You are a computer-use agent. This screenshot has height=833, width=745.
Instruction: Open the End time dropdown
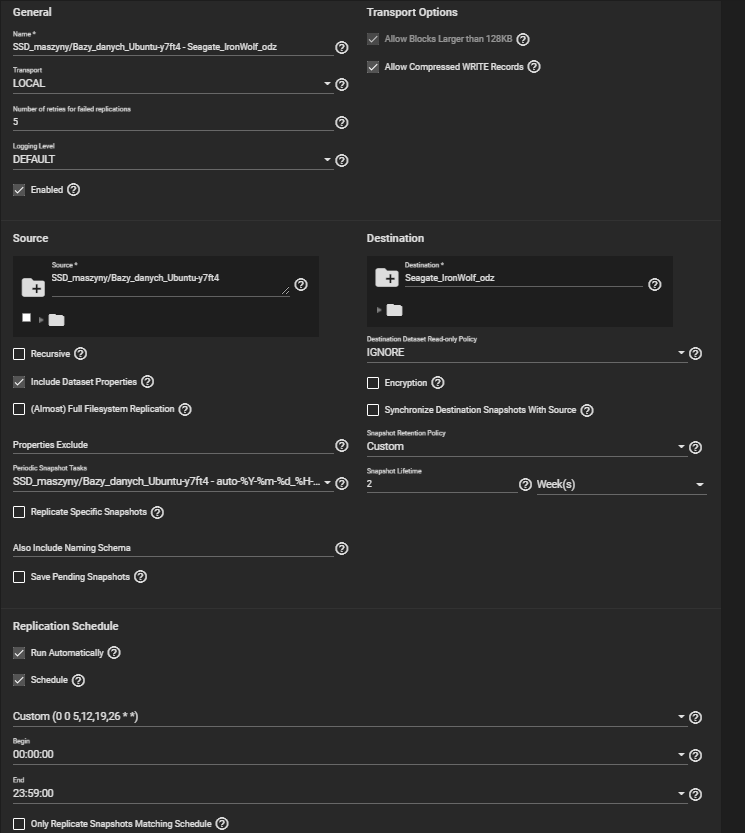pyautogui.click(x=350, y=793)
